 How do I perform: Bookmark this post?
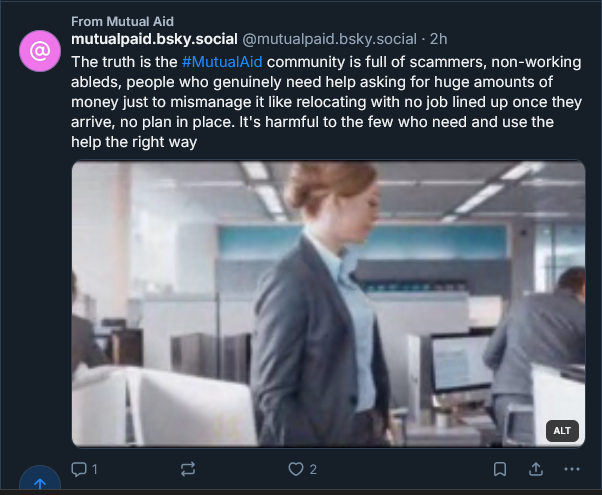coord(499,469)
